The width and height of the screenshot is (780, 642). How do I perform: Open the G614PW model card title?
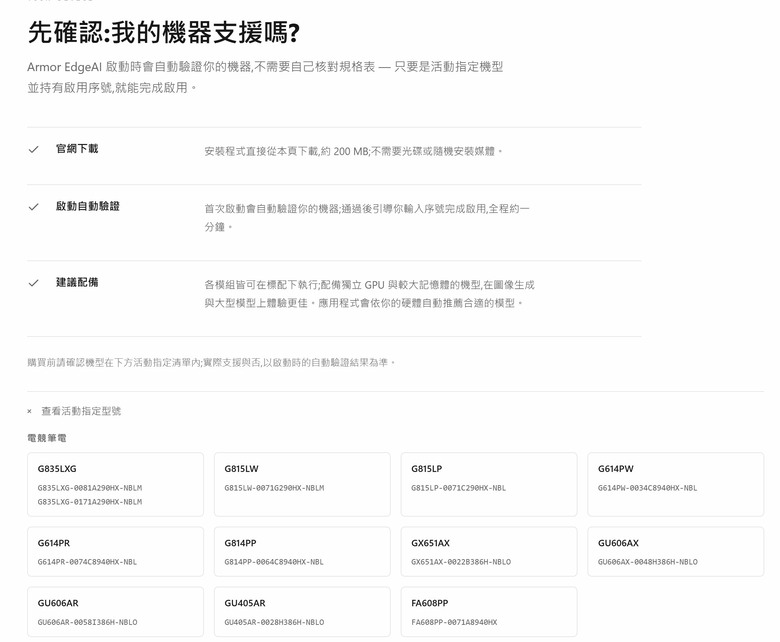pyautogui.click(x=616, y=468)
